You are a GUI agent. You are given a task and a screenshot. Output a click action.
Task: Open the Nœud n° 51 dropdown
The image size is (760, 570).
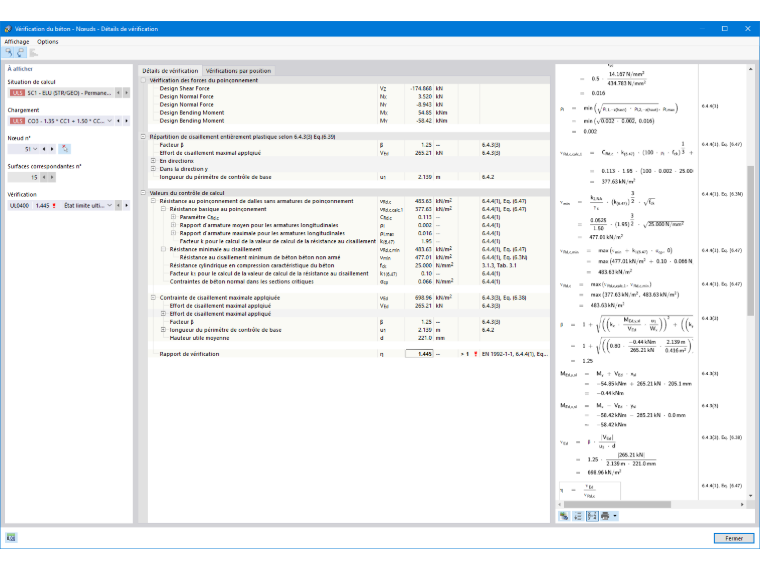click(x=35, y=149)
